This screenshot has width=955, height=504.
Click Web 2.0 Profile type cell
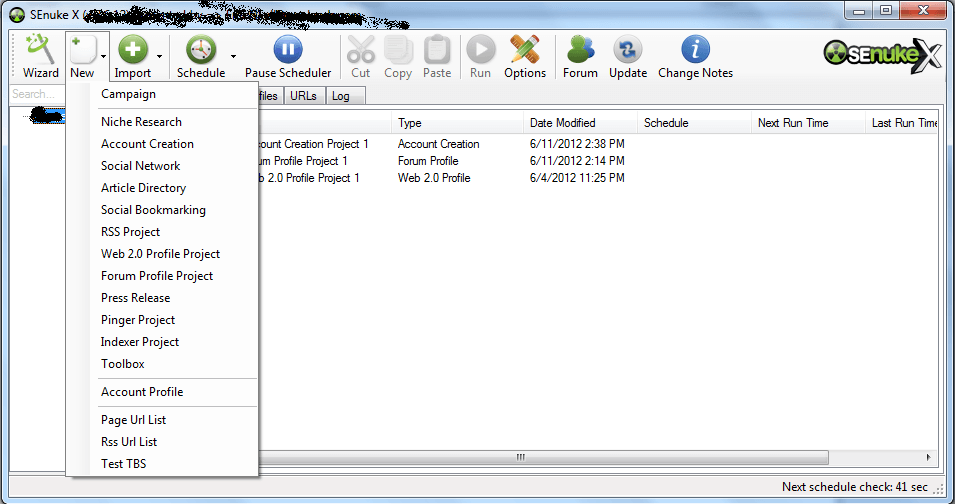tap(434, 178)
